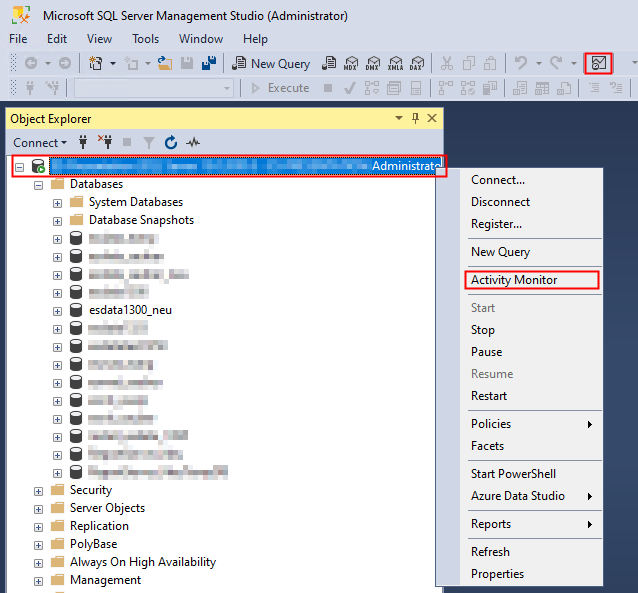Screen dimensions: 638x593
Task: Expand the Security folder
Action: [38, 491]
